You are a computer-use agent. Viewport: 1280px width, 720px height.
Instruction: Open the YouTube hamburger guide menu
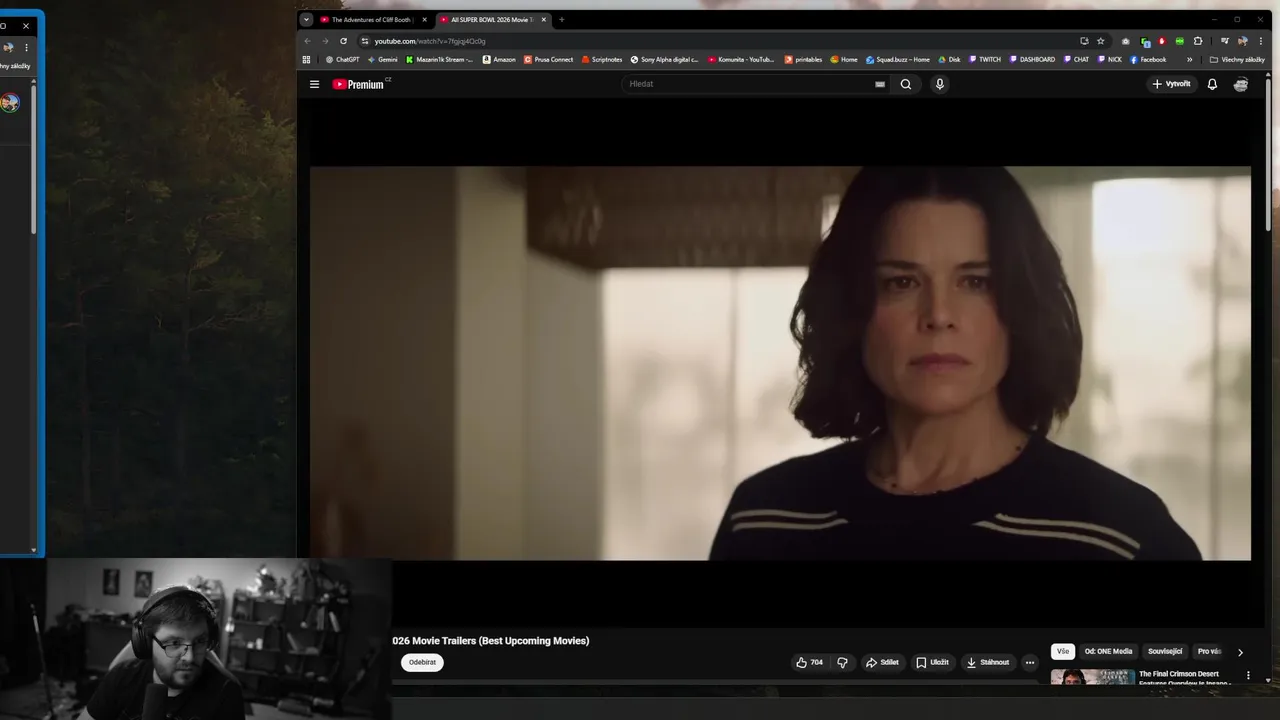coord(314,84)
